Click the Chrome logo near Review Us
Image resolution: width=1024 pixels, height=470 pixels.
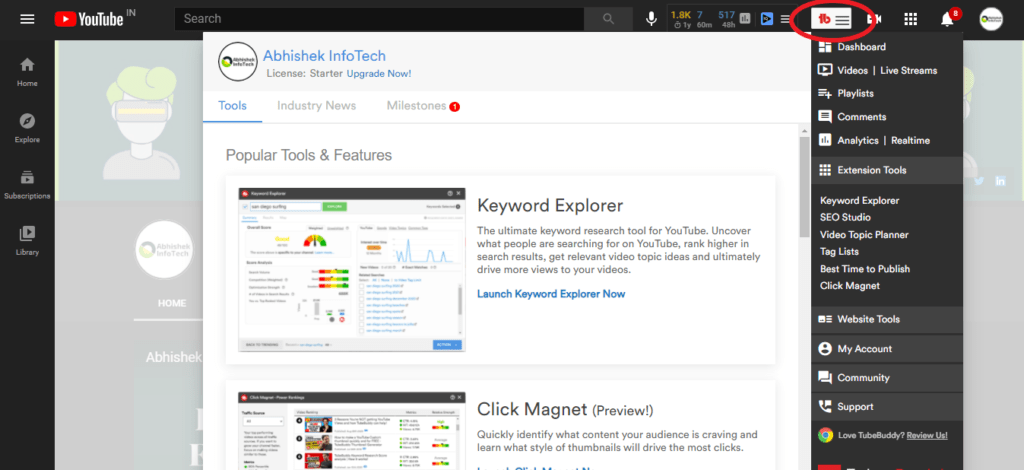pyautogui.click(x=825, y=435)
